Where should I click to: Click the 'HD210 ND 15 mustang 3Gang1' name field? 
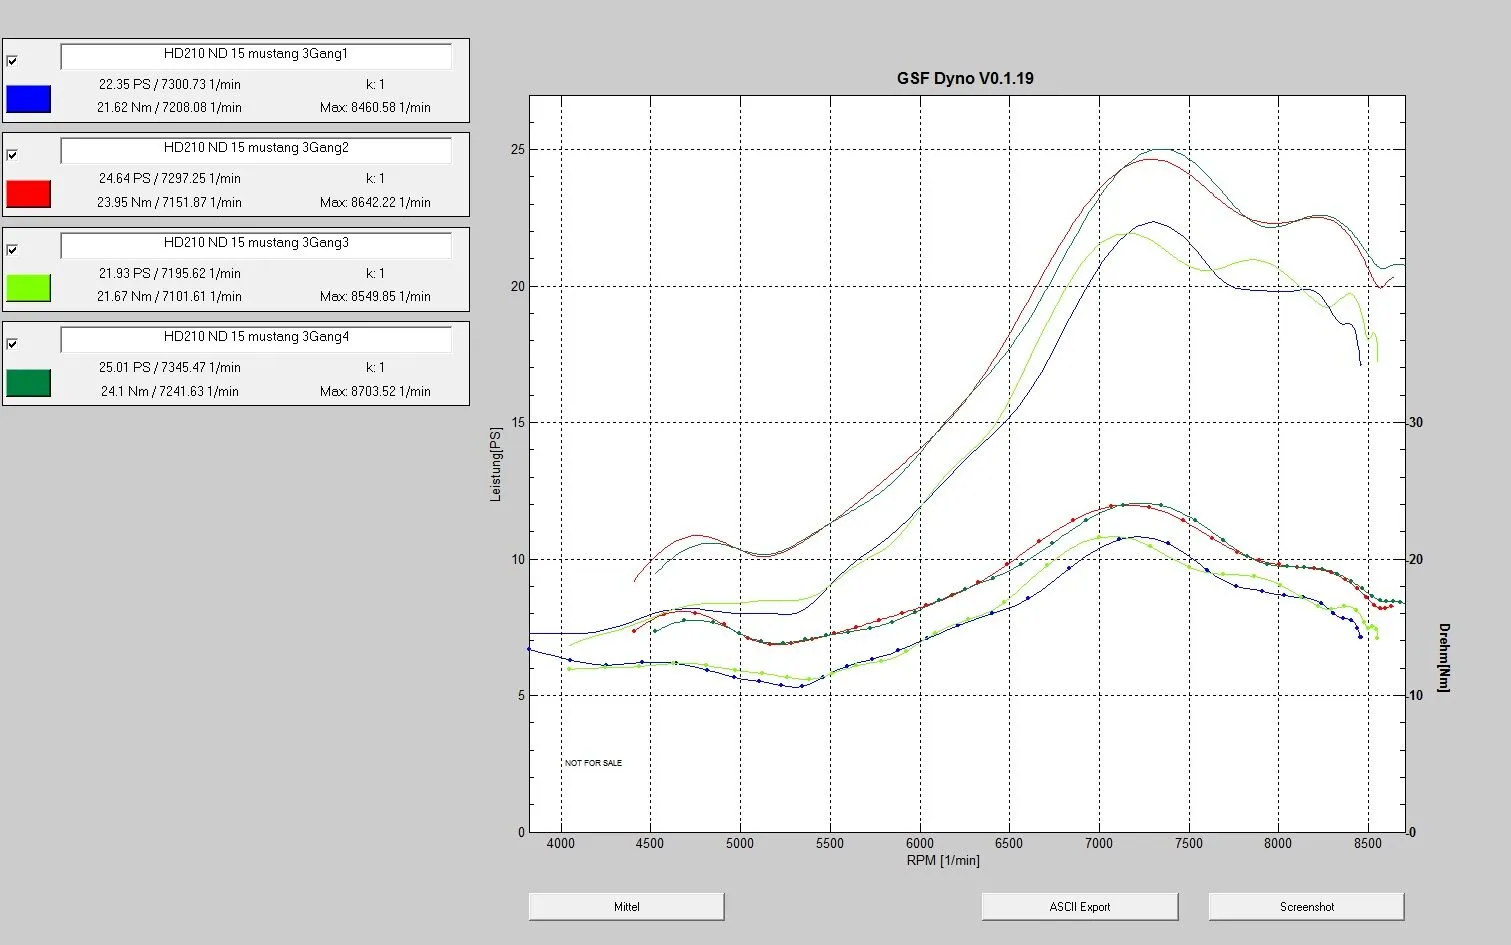(x=256, y=56)
